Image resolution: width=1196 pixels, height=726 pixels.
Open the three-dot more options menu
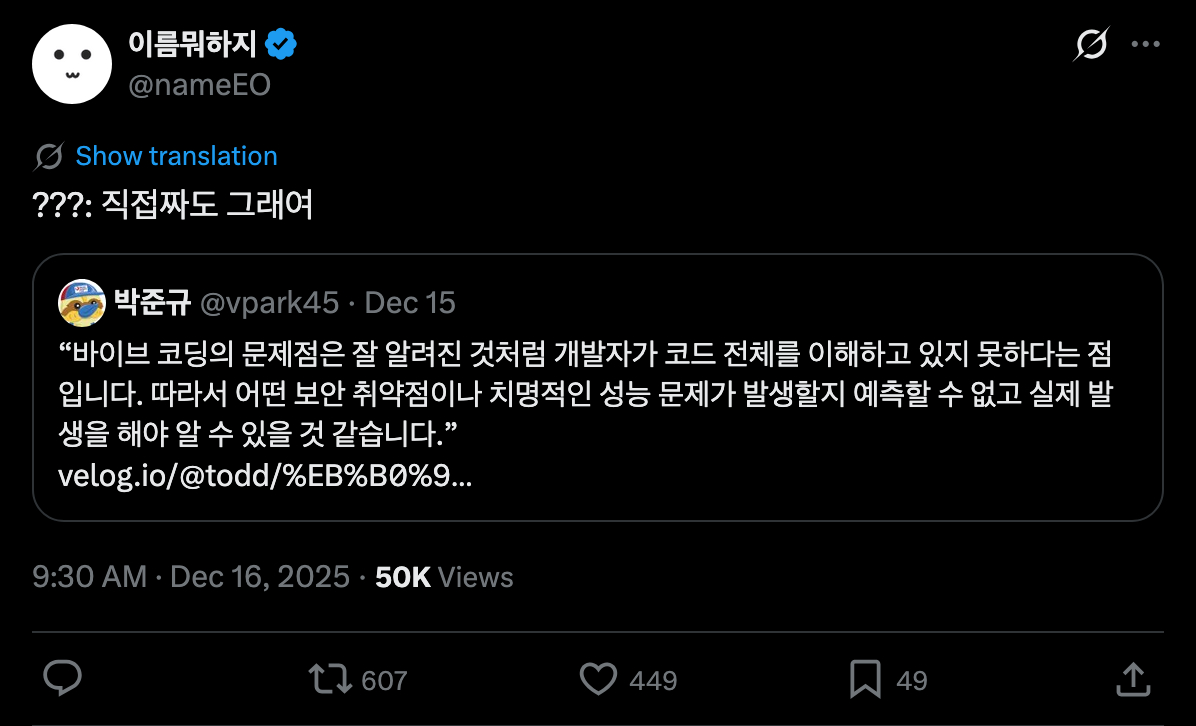pos(1145,44)
